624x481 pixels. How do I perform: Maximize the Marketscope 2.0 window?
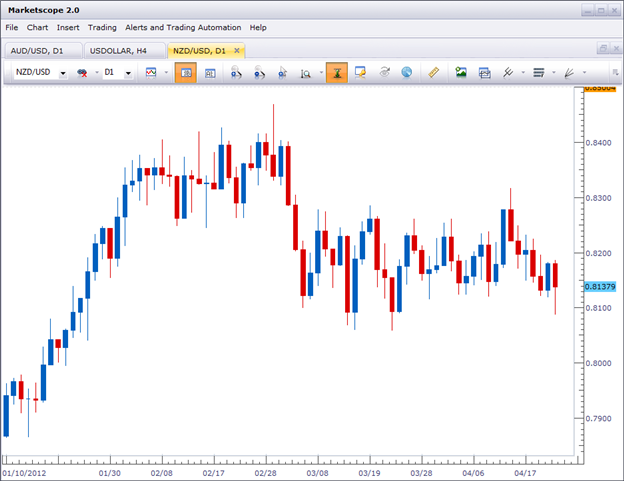tap(601, 11)
